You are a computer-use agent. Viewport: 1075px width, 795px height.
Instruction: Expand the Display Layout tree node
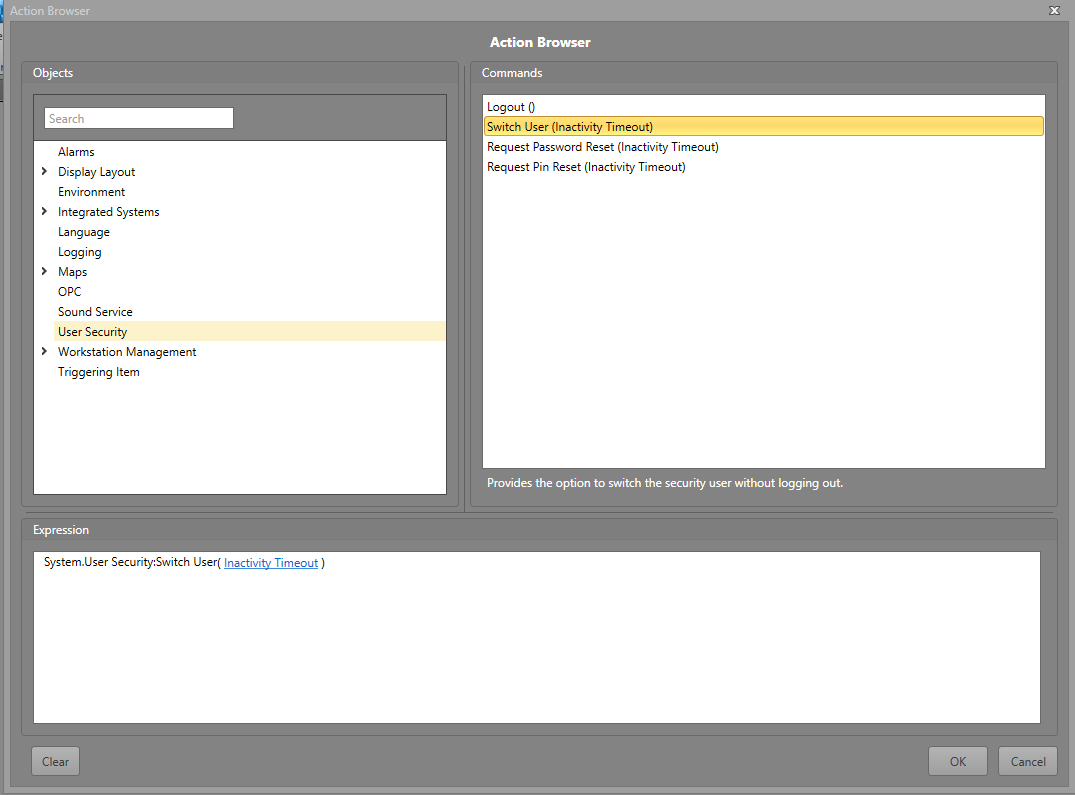point(44,172)
